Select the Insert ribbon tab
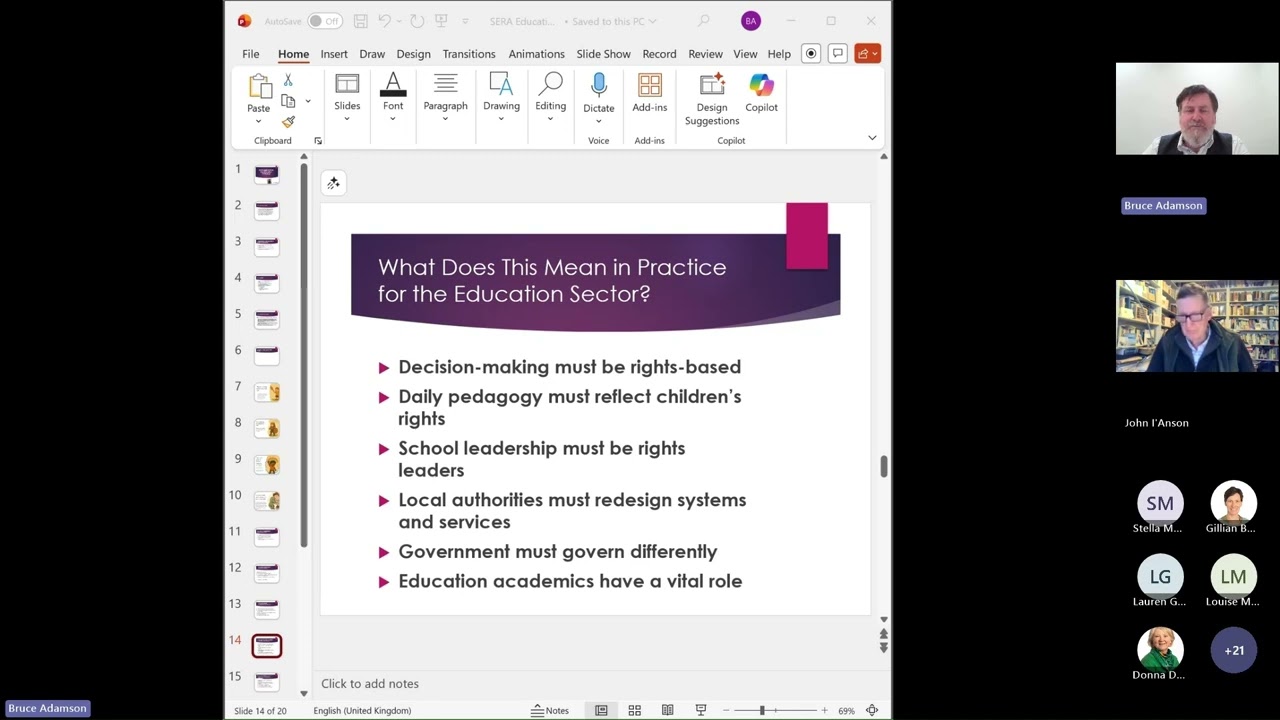Image resolution: width=1280 pixels, height=720 pixels. (334, 54)
